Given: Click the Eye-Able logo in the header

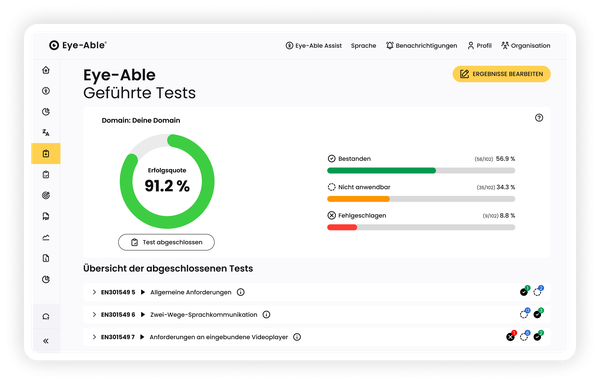Looking at the screenshot, I should [x=78, y=45].
